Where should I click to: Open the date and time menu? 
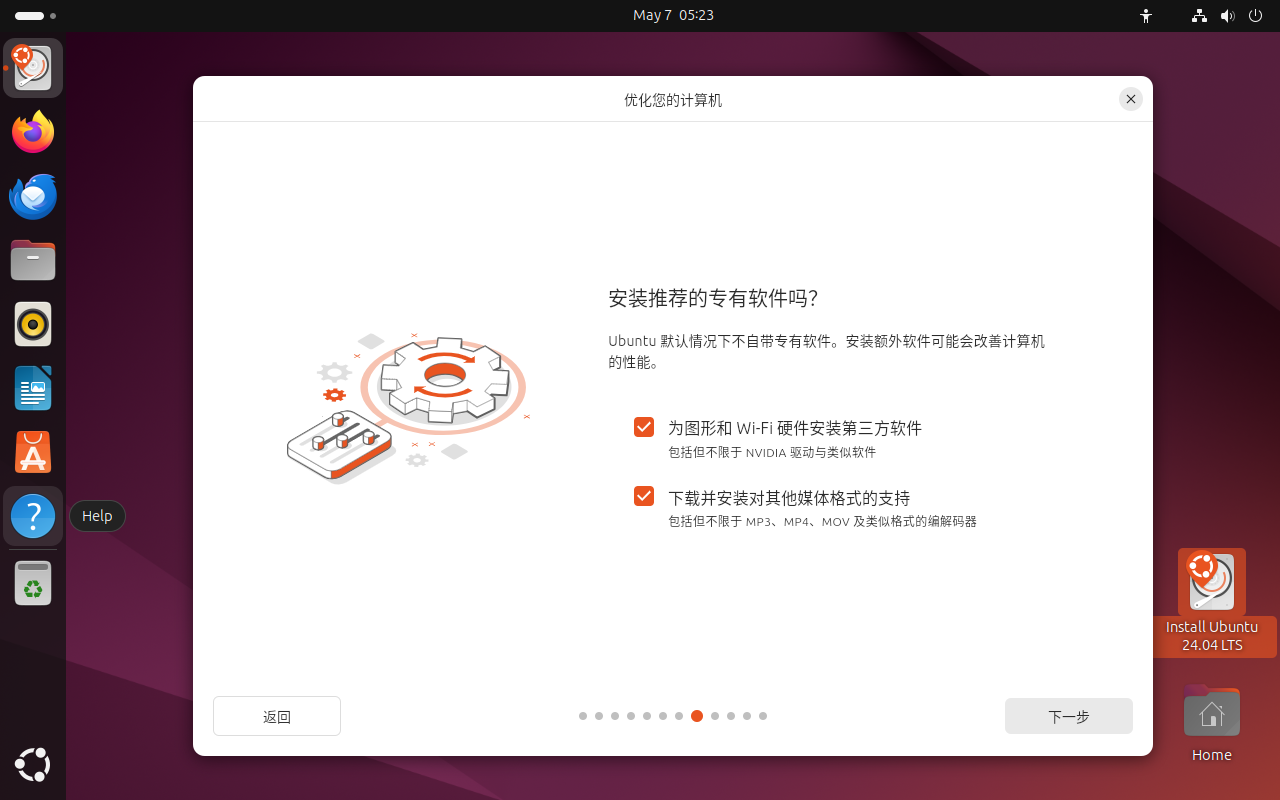pyautogui.click(x=673, y=15)
